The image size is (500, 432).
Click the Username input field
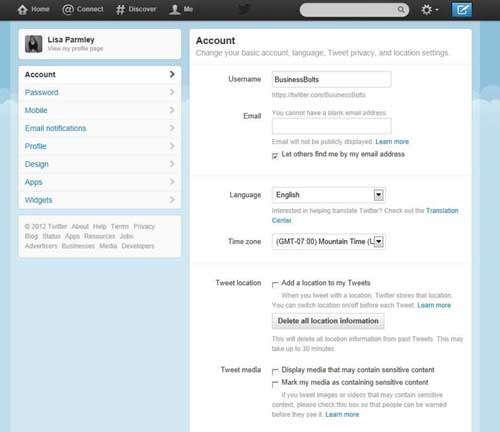(x=331, y=79)
